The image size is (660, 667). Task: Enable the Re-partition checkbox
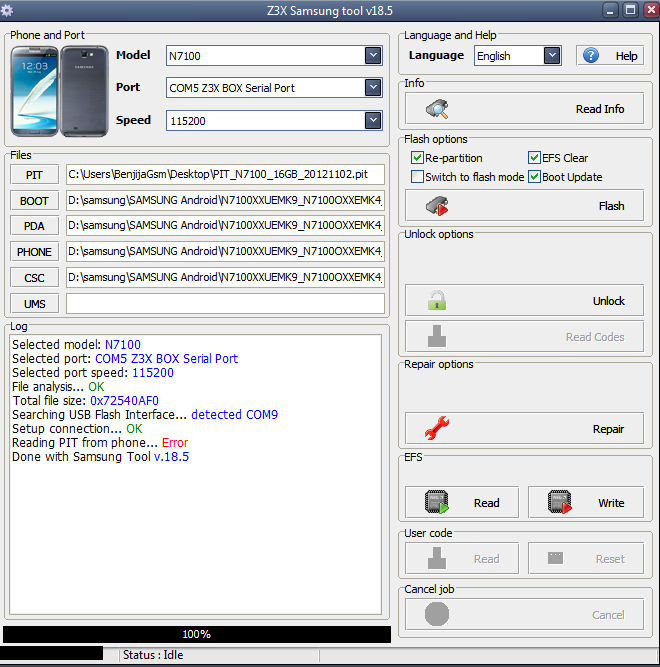coord(417,158)
